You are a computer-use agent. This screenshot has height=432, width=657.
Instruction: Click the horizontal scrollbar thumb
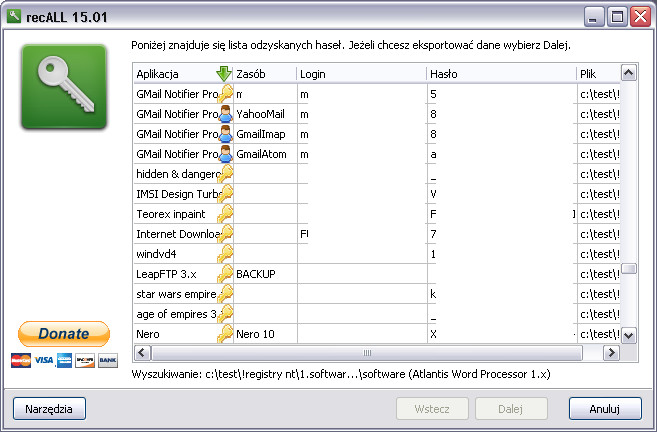(367, 353)
